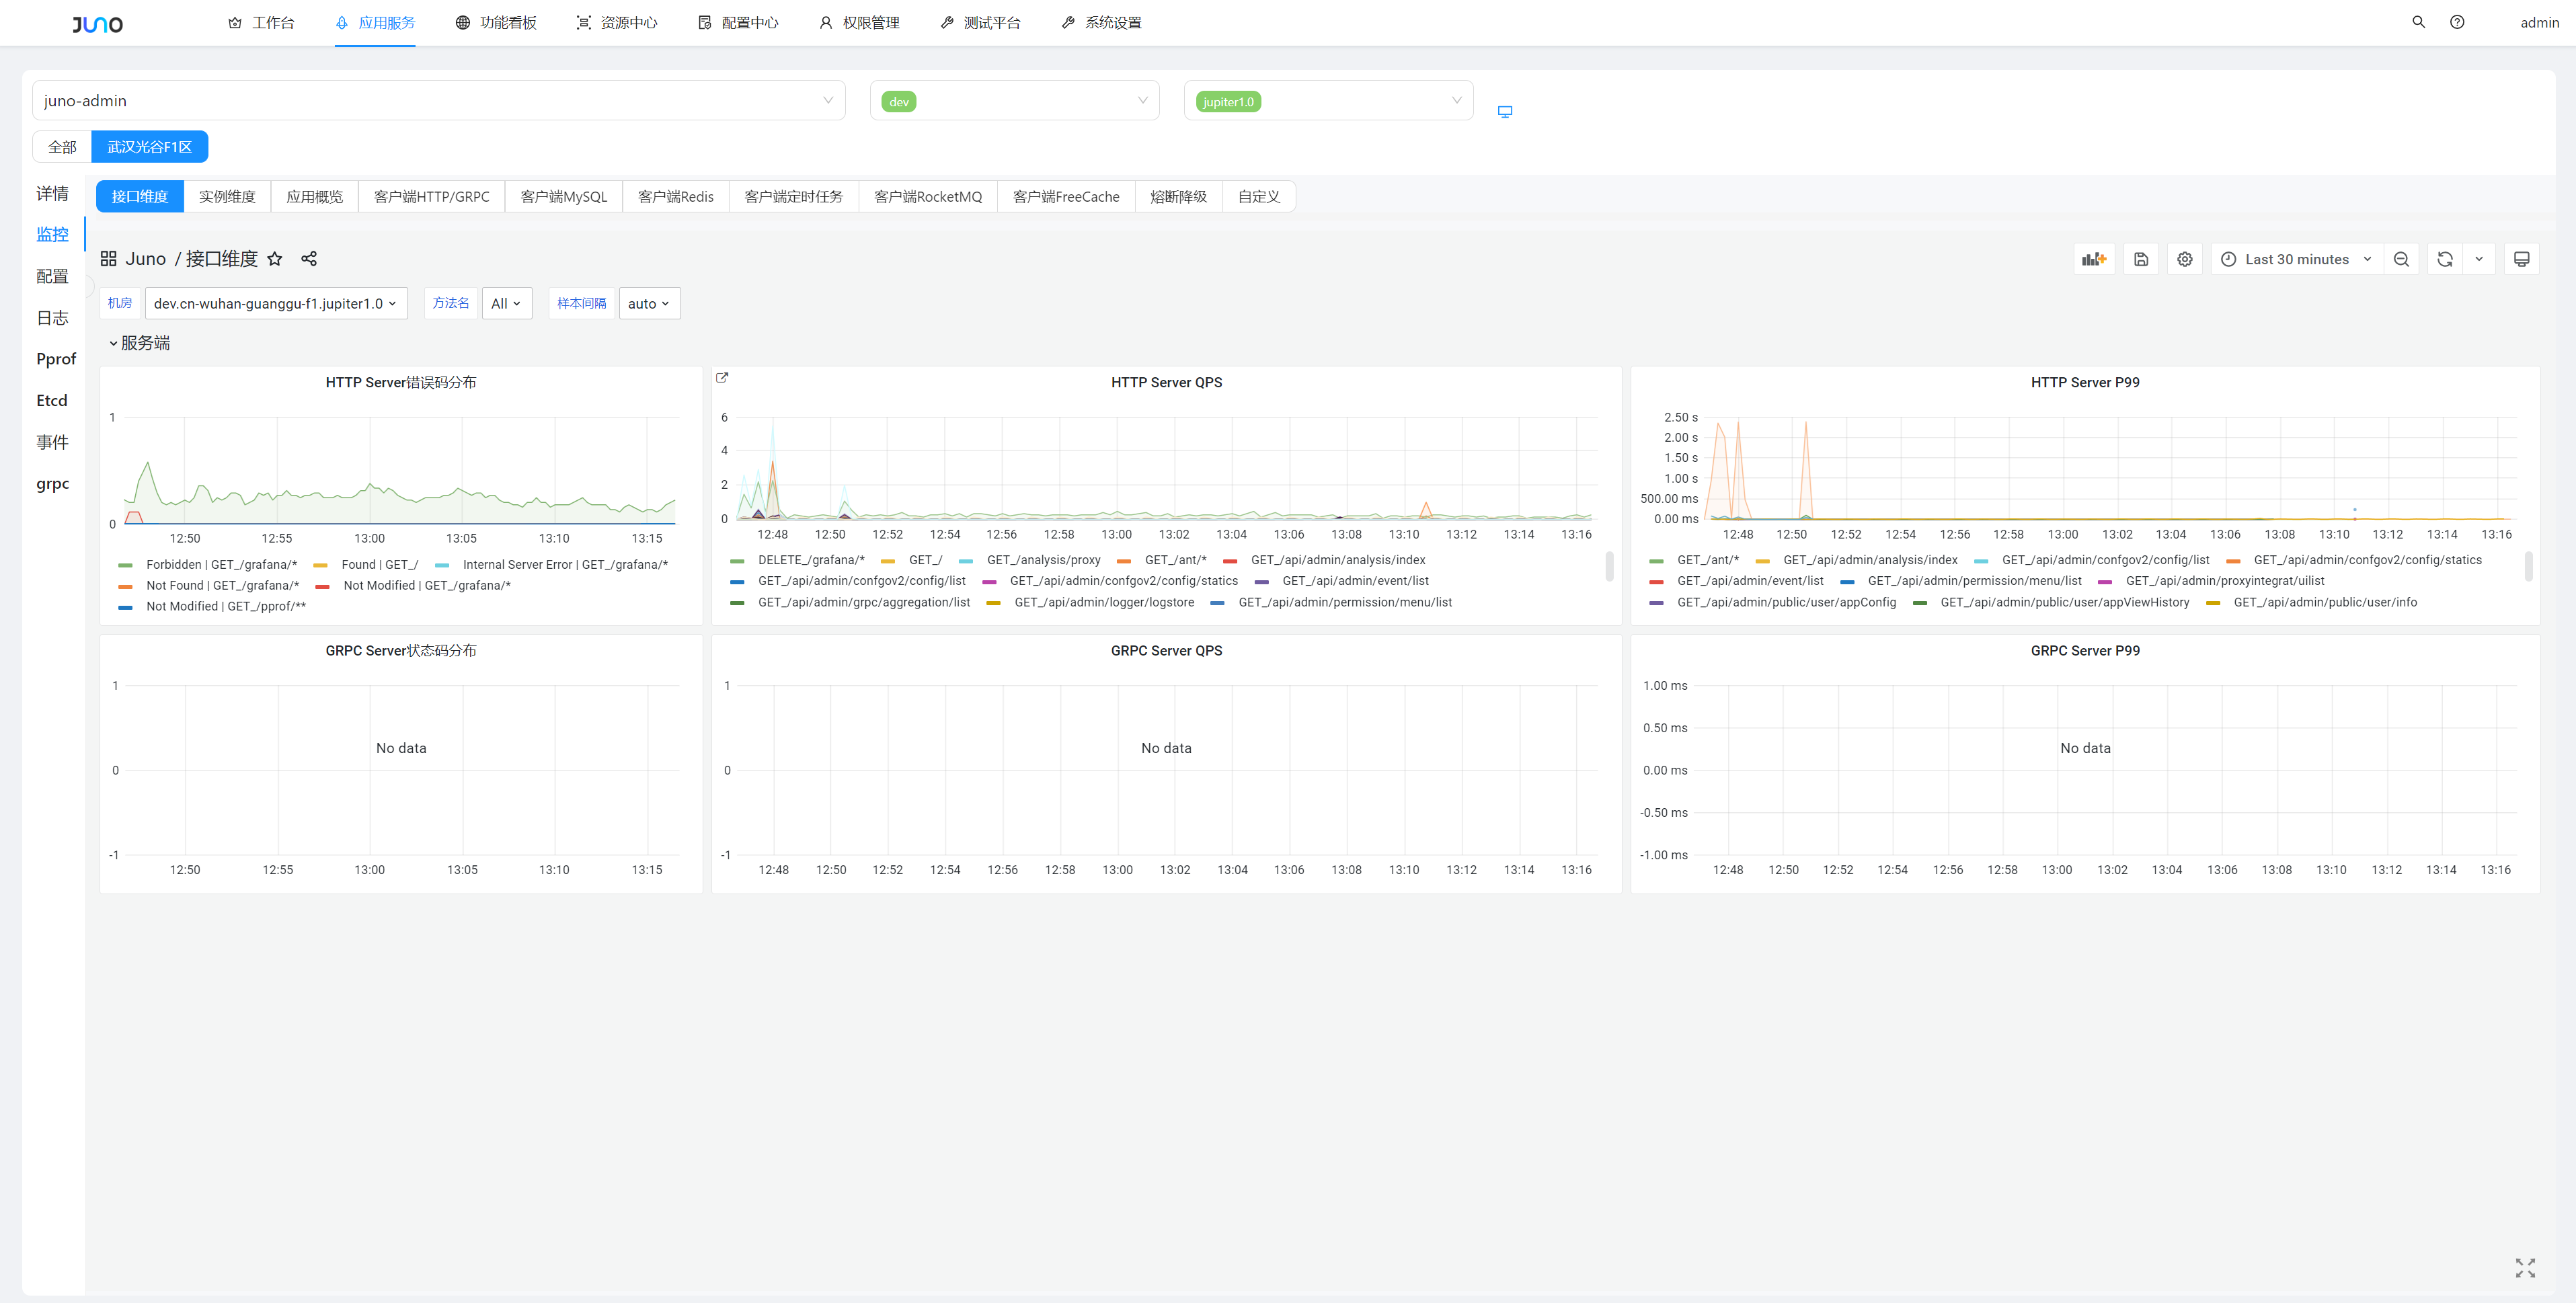Switch to the 应用概览 tab
2576x1303 pixels.
315,197
